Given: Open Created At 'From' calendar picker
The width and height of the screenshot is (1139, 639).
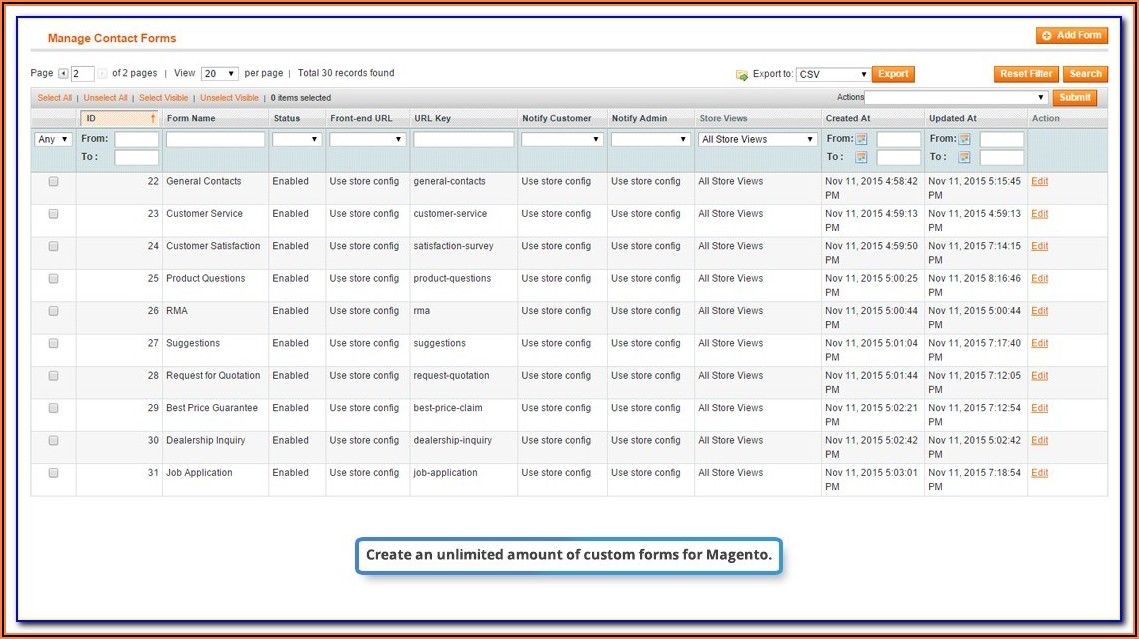Looking at the screenshot, I should 861,140.
